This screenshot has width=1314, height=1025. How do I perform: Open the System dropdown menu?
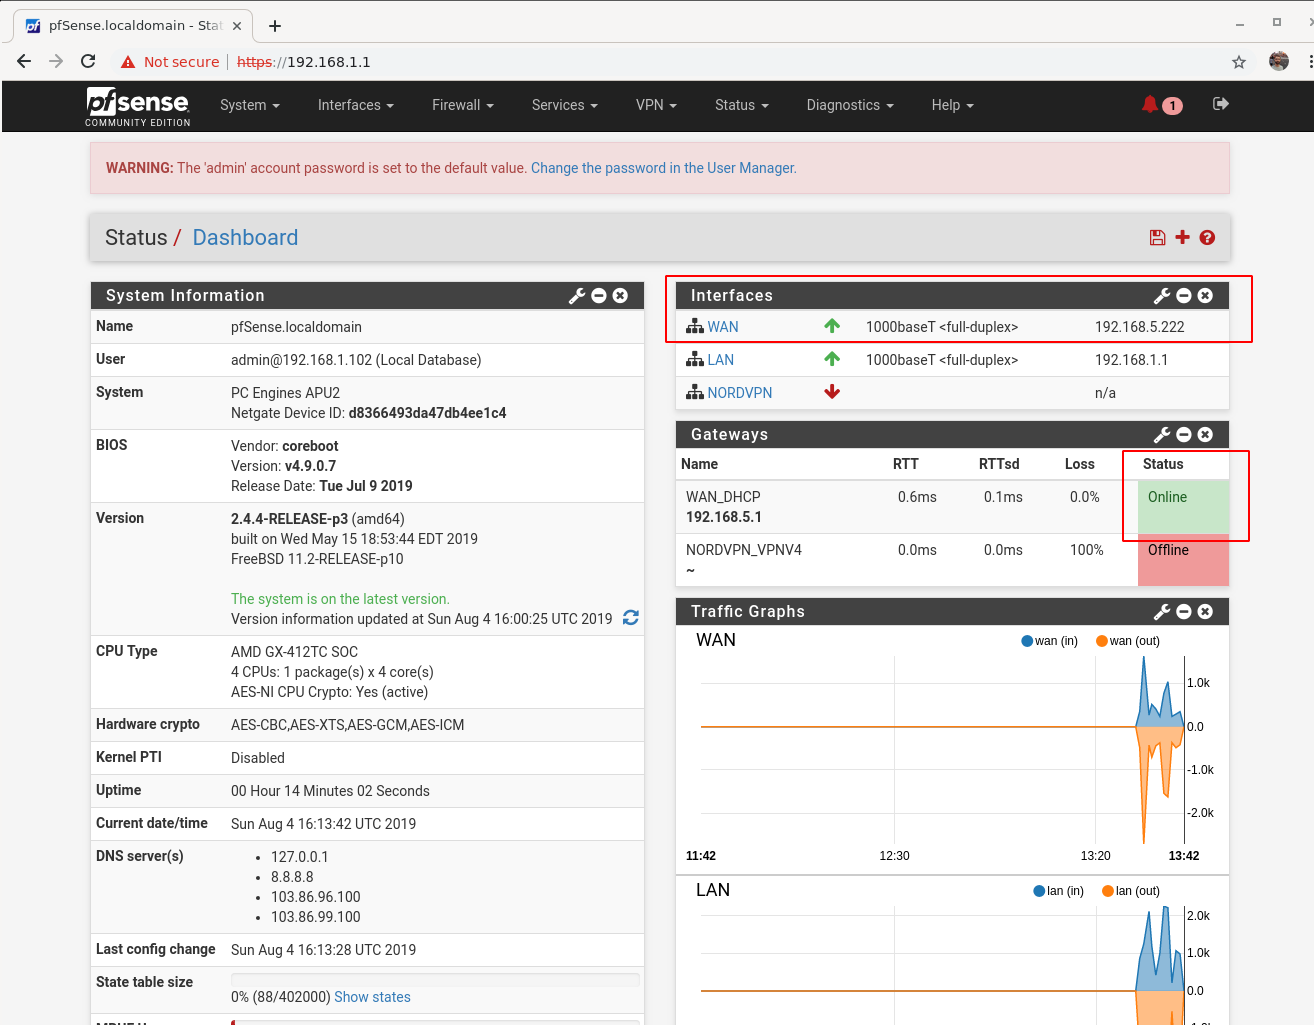[x=249, y=104]
